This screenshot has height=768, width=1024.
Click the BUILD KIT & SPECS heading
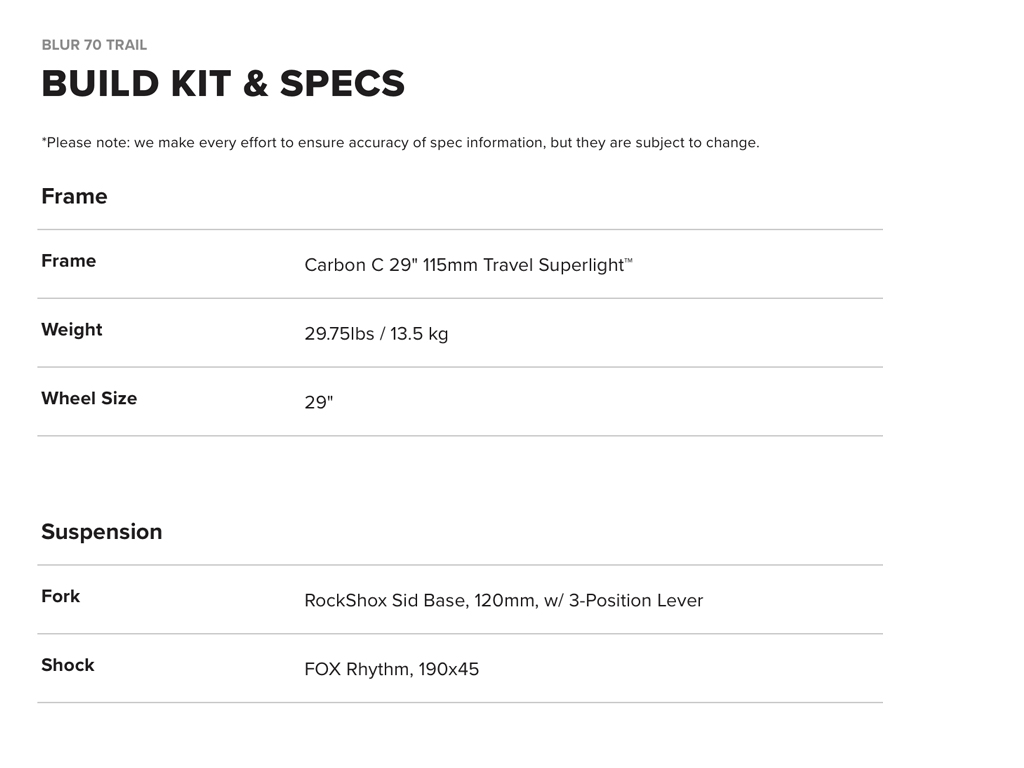click(223, 84)
